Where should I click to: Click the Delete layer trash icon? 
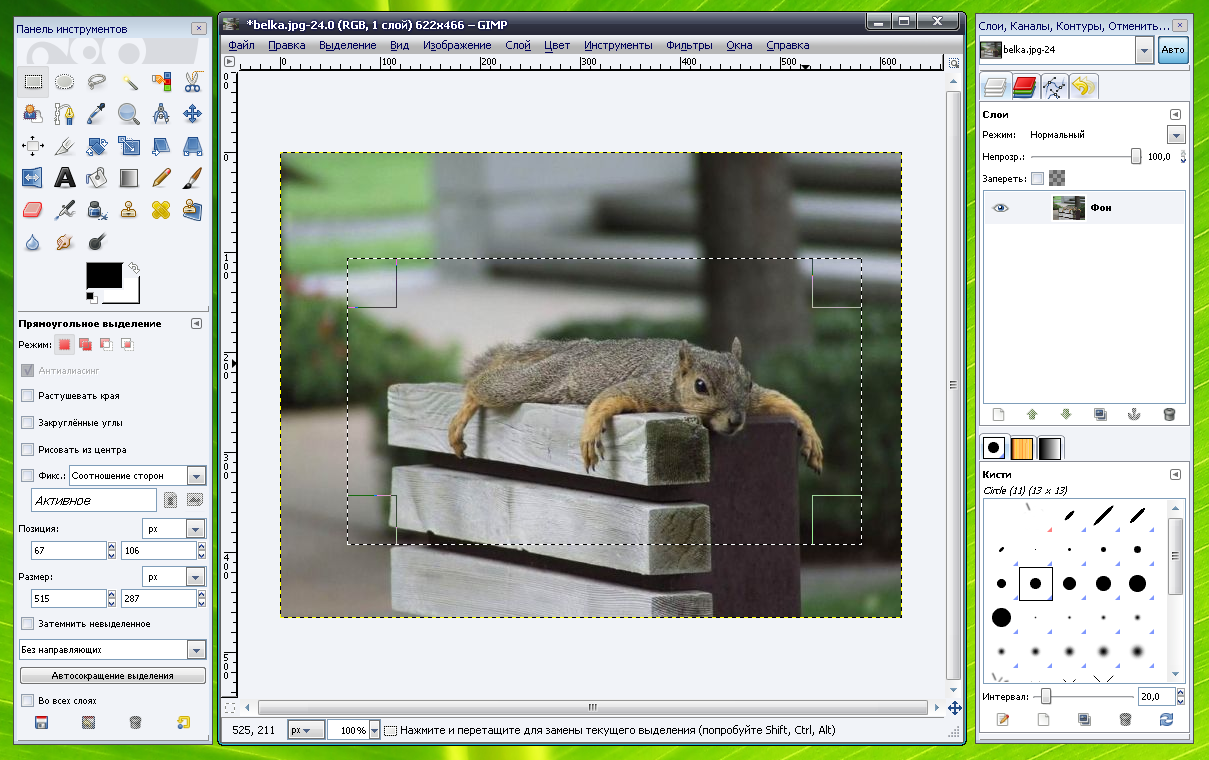point(1169,414)
